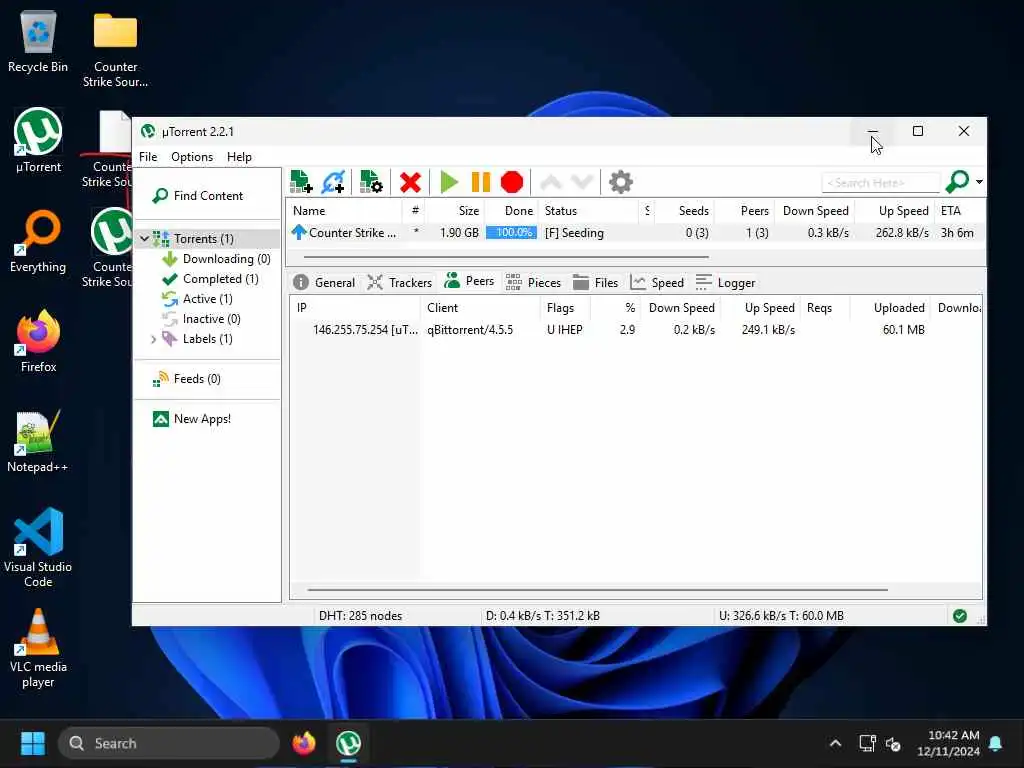Open the Everything desktop shortcut
This screenshot has width=1024, height=768.
[38, 241]
